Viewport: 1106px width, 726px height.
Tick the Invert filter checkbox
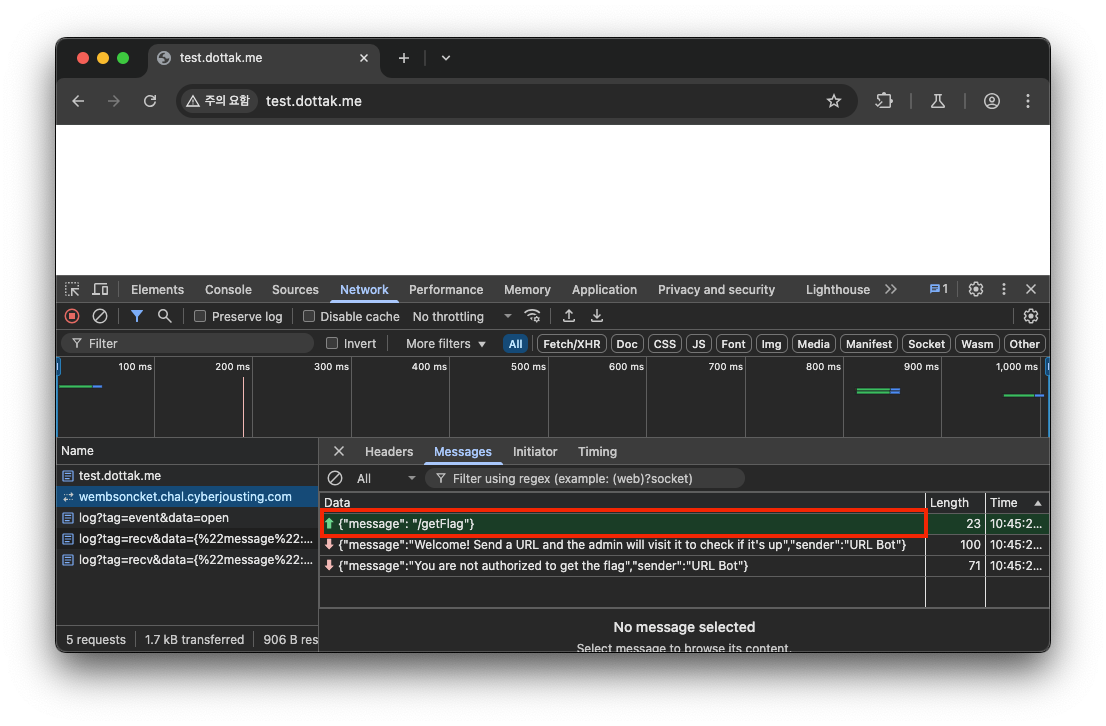point(332,344)
